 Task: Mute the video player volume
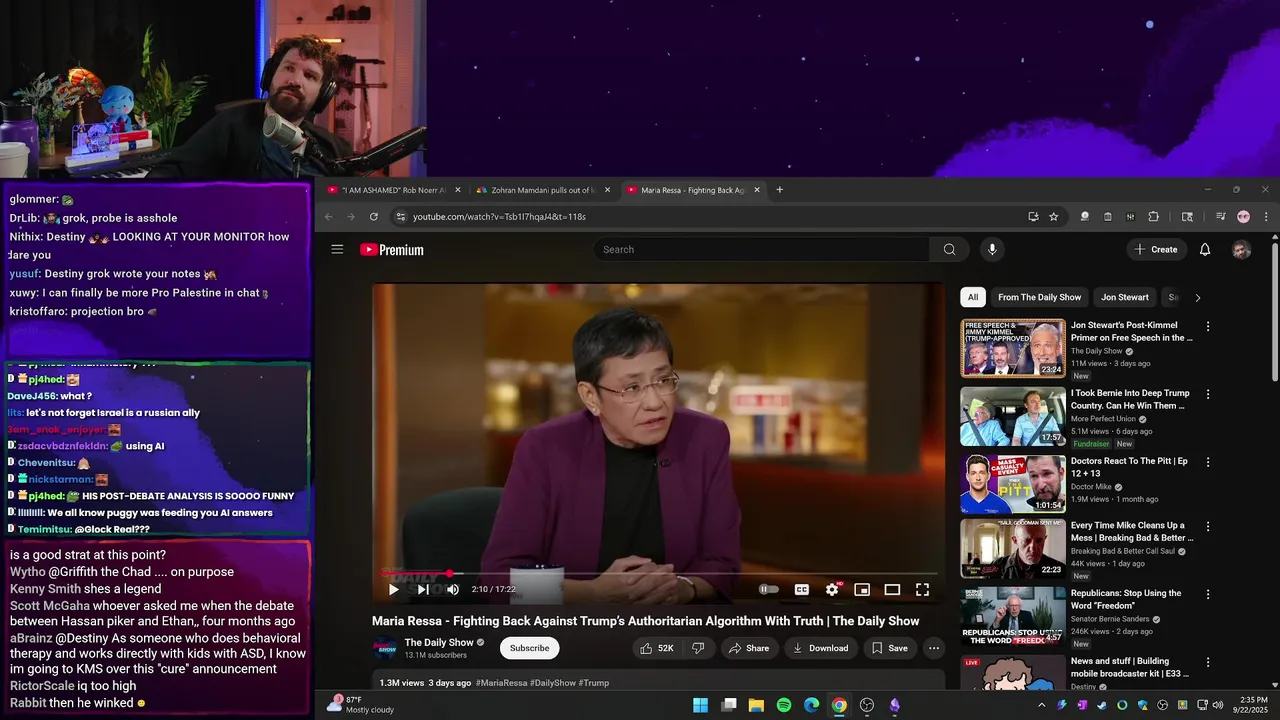(x=453, y=590)
